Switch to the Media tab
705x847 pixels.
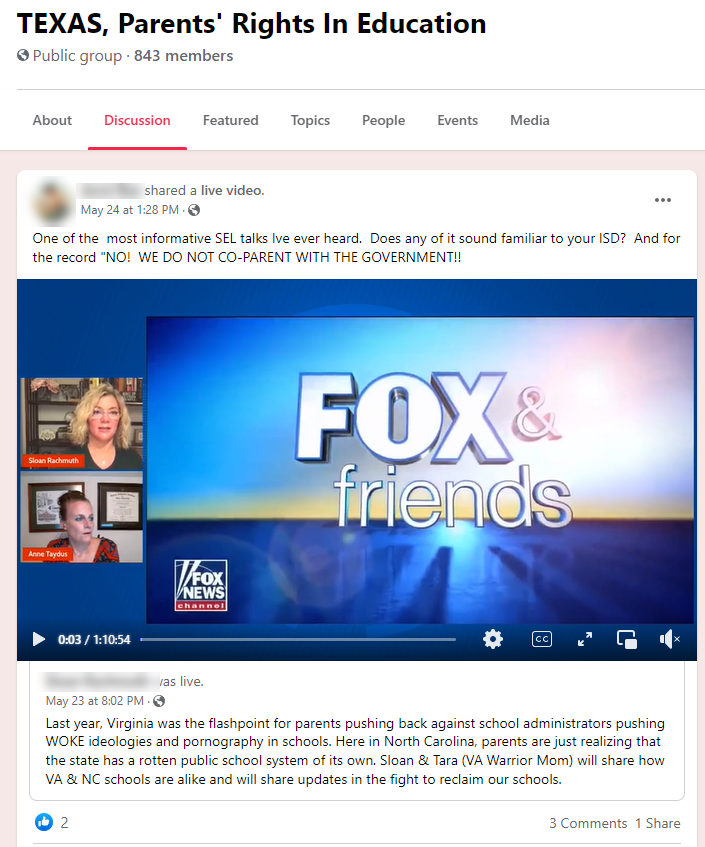[x=530, y=120]
